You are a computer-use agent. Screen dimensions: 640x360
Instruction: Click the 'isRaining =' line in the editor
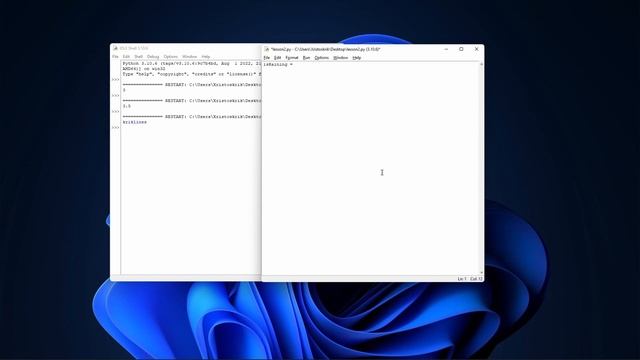pos(278,64)
